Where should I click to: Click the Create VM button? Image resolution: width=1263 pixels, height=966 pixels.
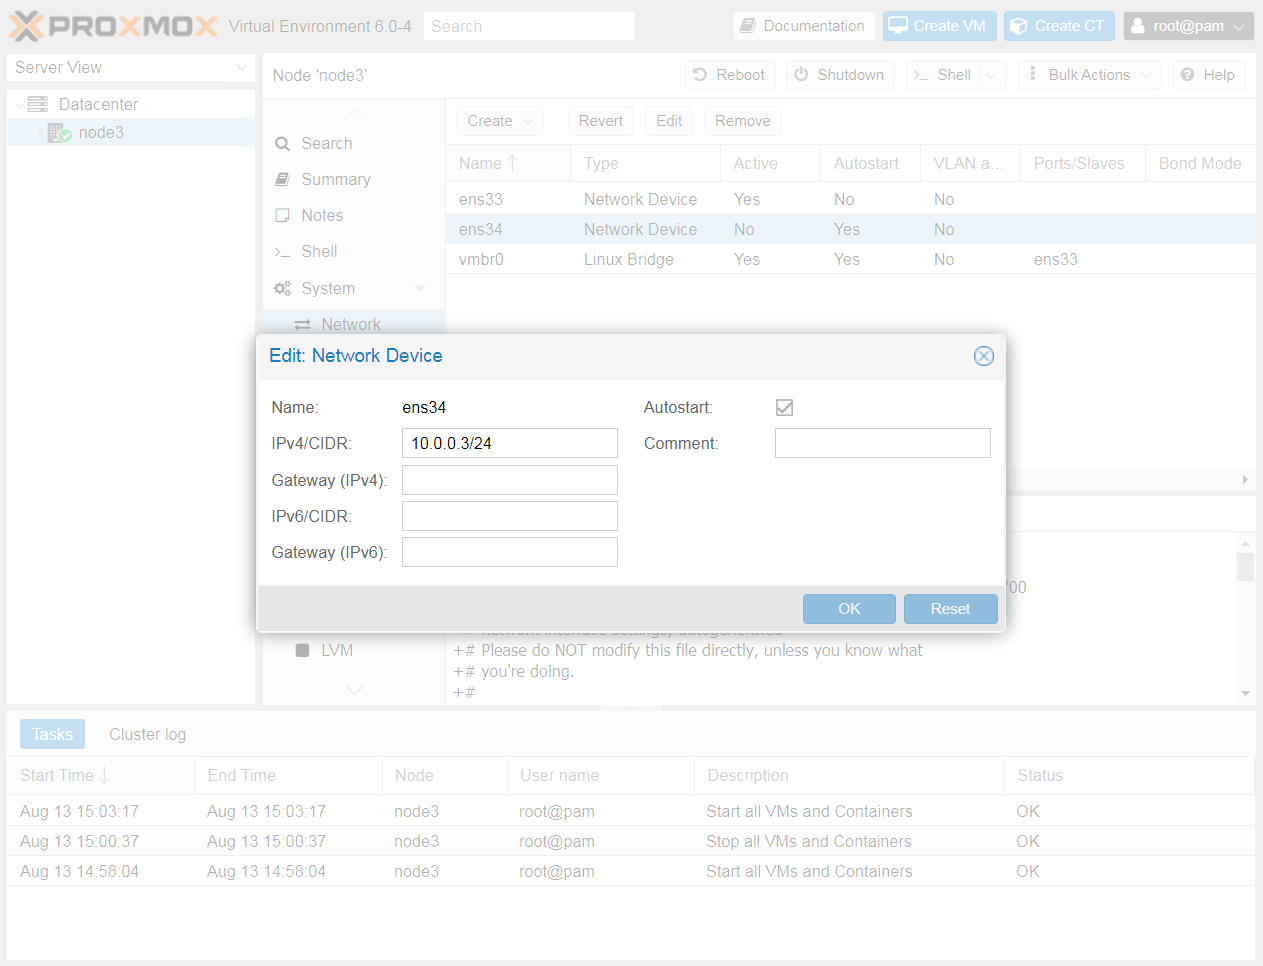(940, 26)
